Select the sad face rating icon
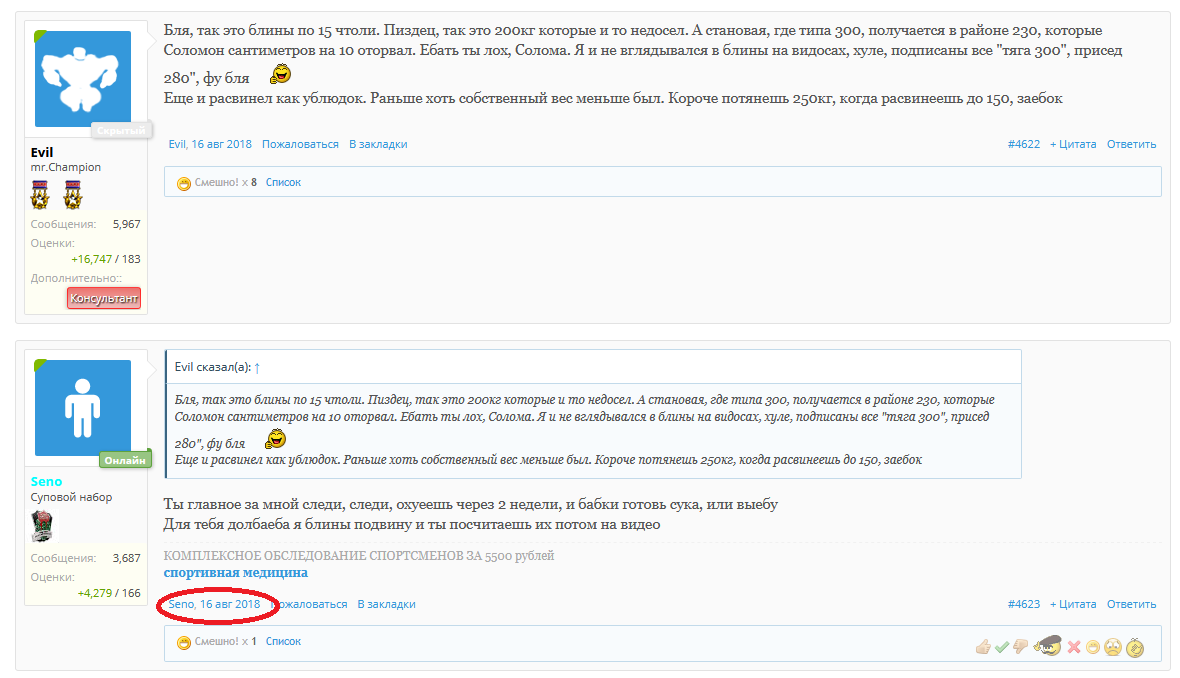 [x=1112, y=647]
